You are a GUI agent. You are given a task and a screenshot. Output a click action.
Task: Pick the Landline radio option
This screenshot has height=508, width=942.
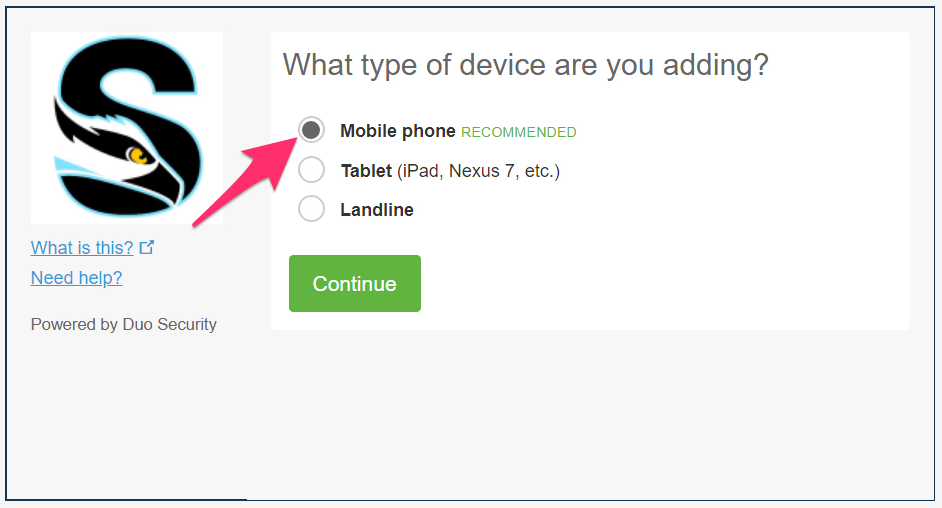[311, 209]
